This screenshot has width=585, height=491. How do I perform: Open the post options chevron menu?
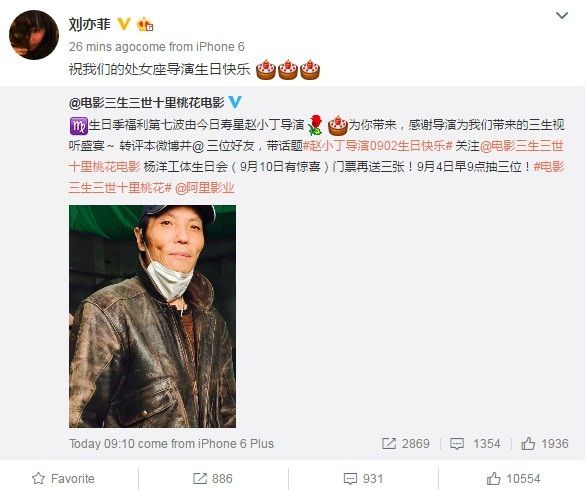[x=561, y=16]
